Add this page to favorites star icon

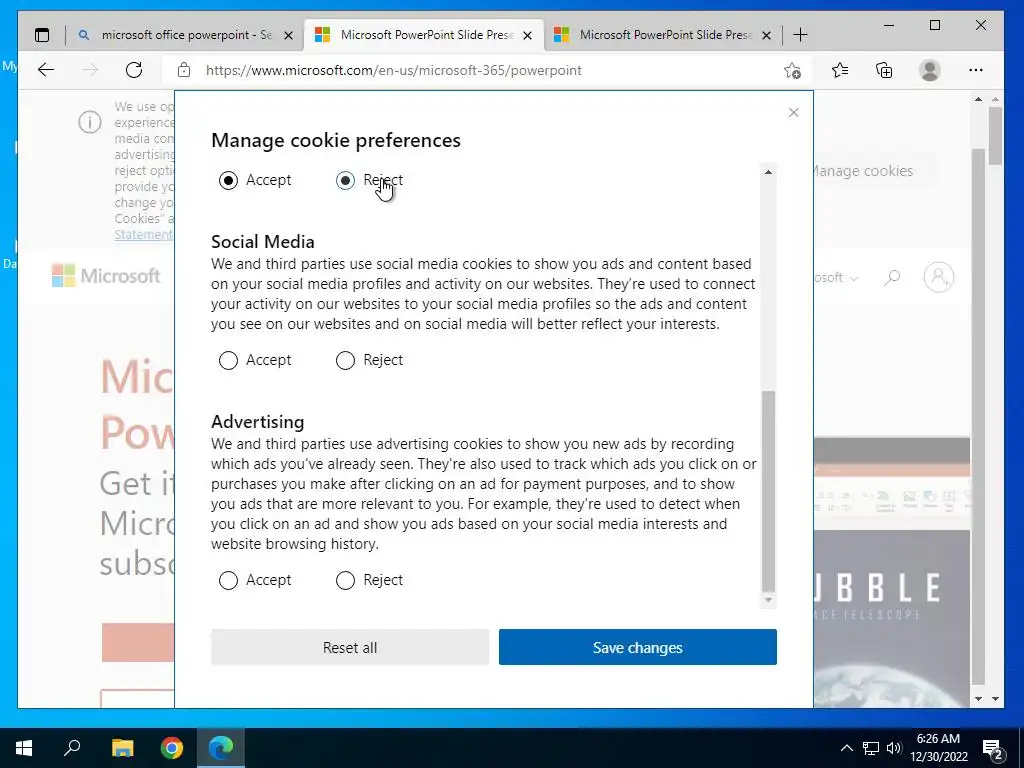[792, 70]
